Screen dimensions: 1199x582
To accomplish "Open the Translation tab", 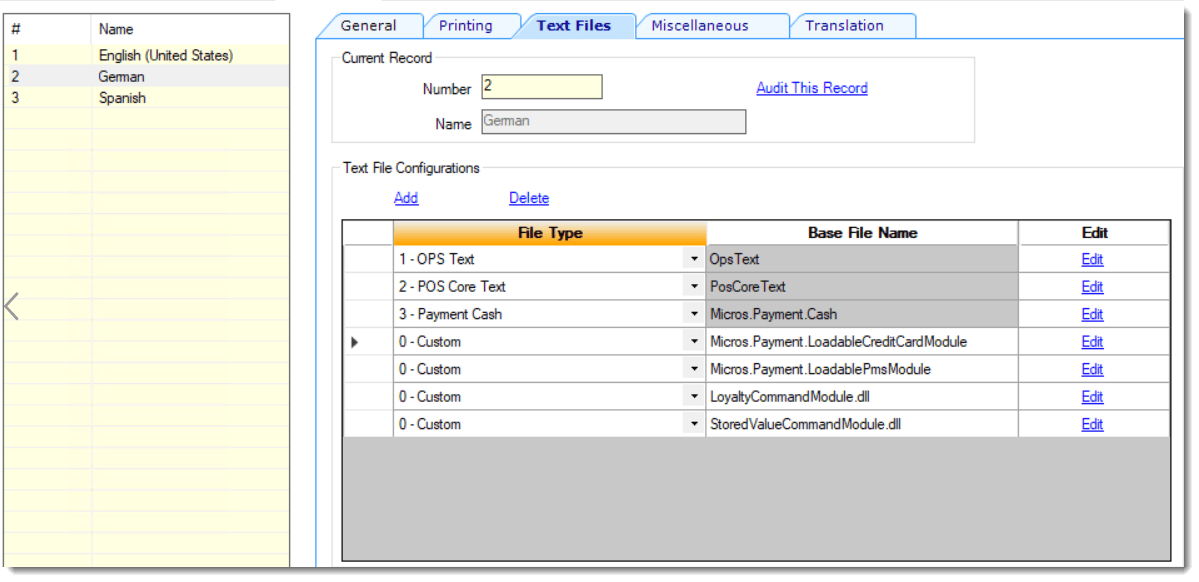I will (844, 26).
